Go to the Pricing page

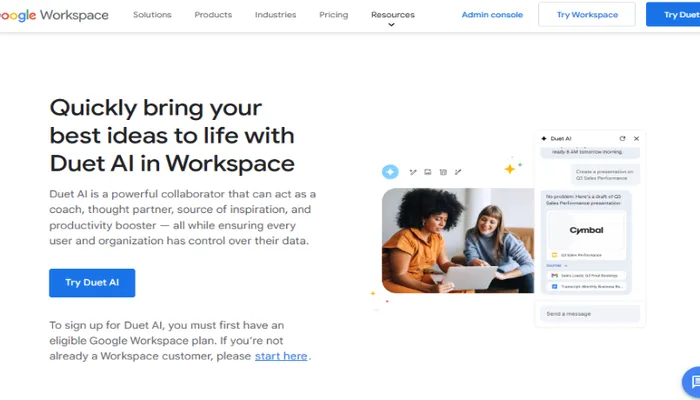(333, 15)
